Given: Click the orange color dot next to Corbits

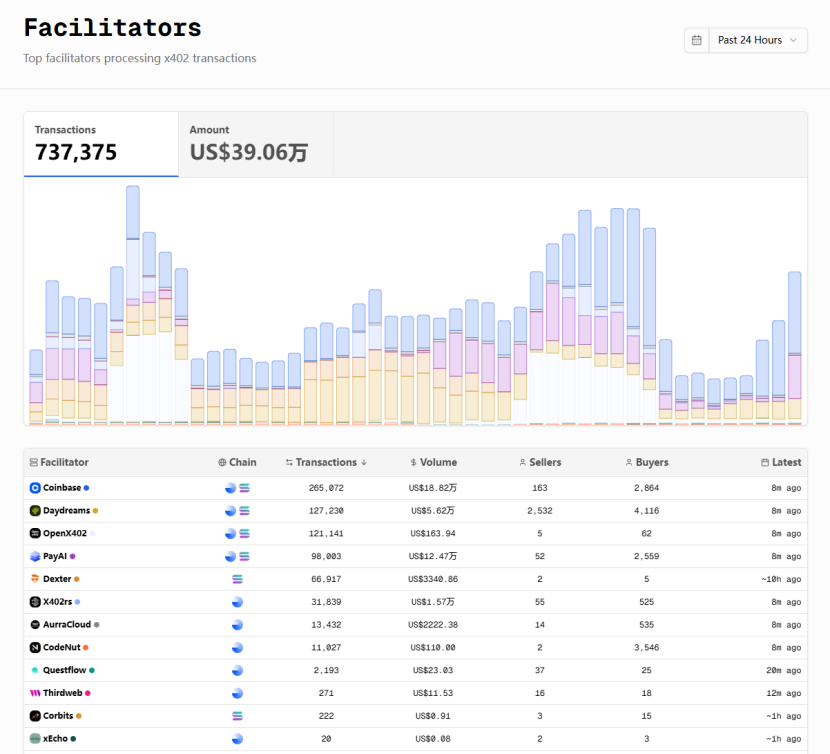Looking at the screenshot, I should click(79, 716).
